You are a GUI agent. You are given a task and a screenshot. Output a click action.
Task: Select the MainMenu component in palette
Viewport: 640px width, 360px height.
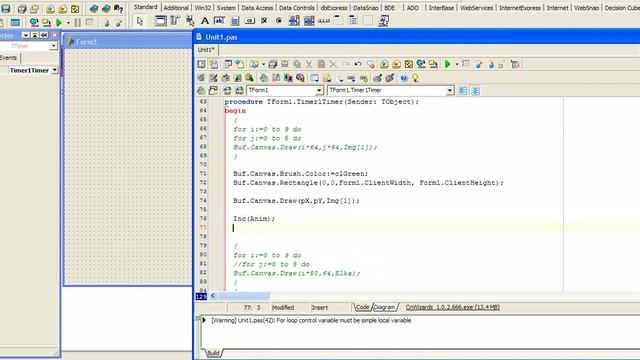click(175, 21)
